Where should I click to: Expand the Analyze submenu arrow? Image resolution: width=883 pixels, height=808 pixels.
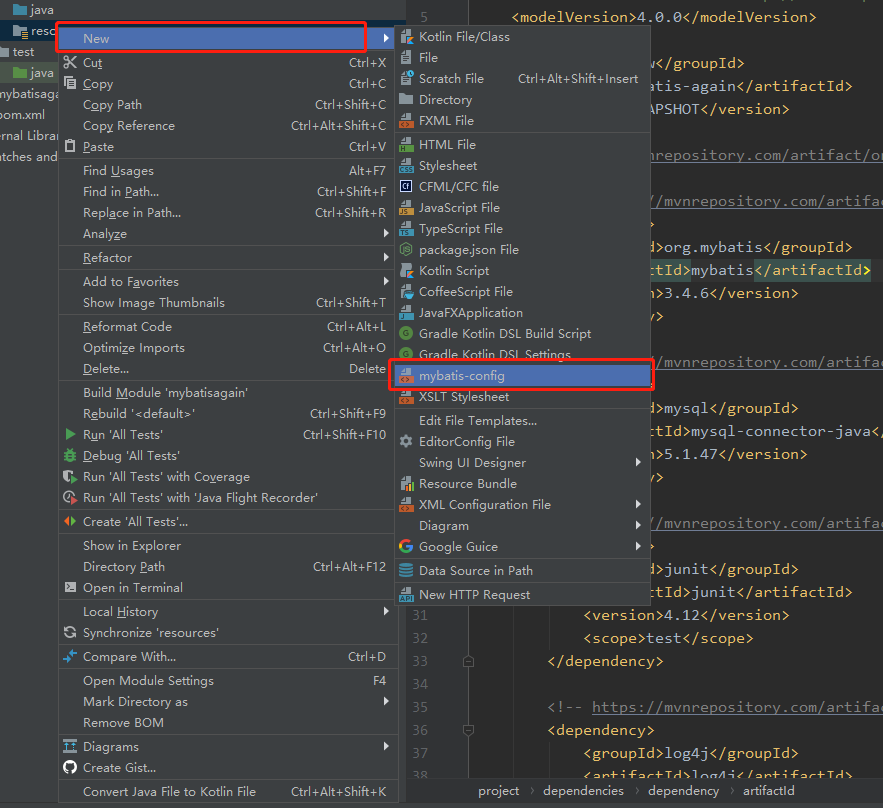tap(386, 233)
